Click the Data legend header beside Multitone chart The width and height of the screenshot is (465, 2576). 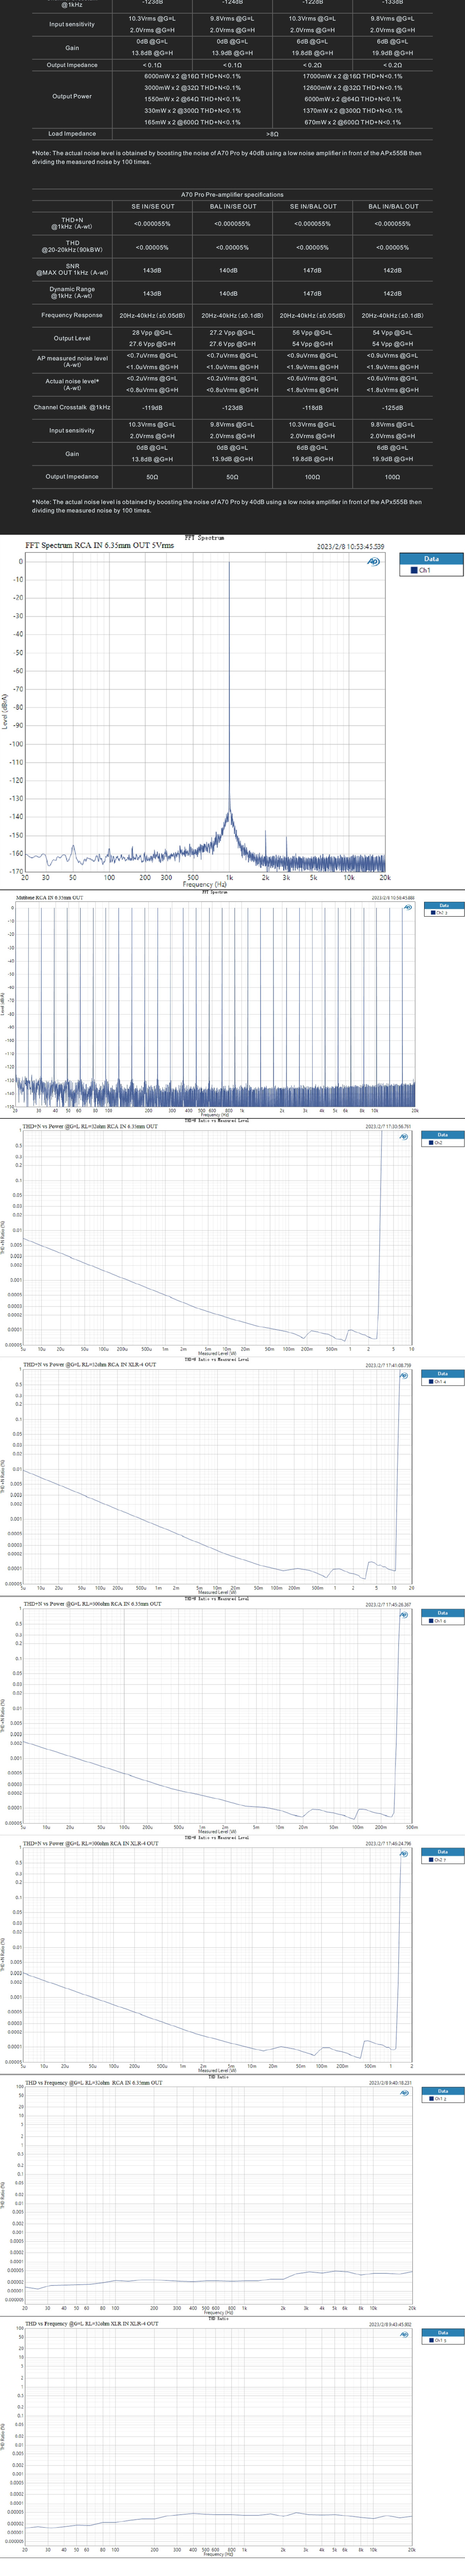point(443,906)
